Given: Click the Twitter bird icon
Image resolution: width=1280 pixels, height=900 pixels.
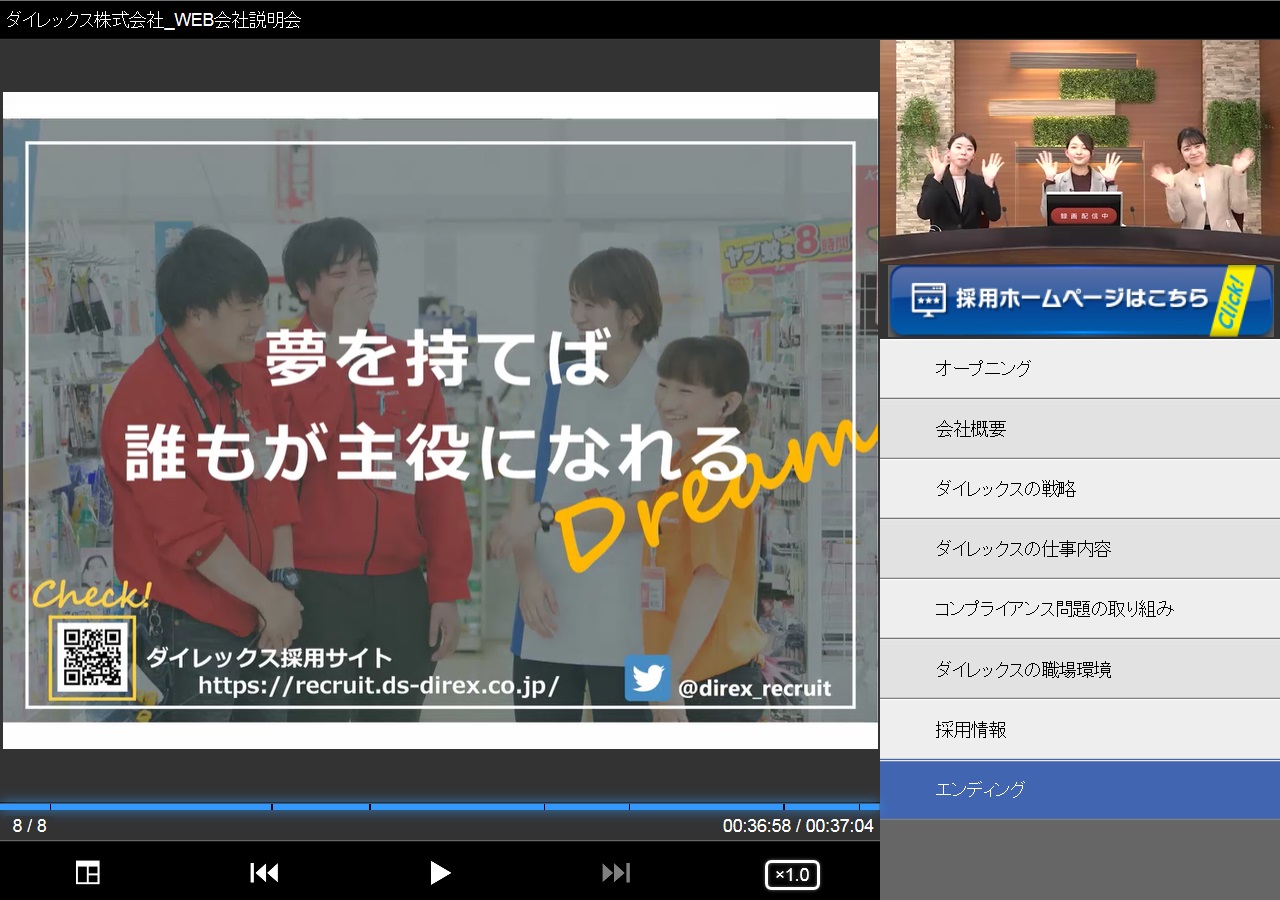Looking at the screenshot, I should point(648,678).
